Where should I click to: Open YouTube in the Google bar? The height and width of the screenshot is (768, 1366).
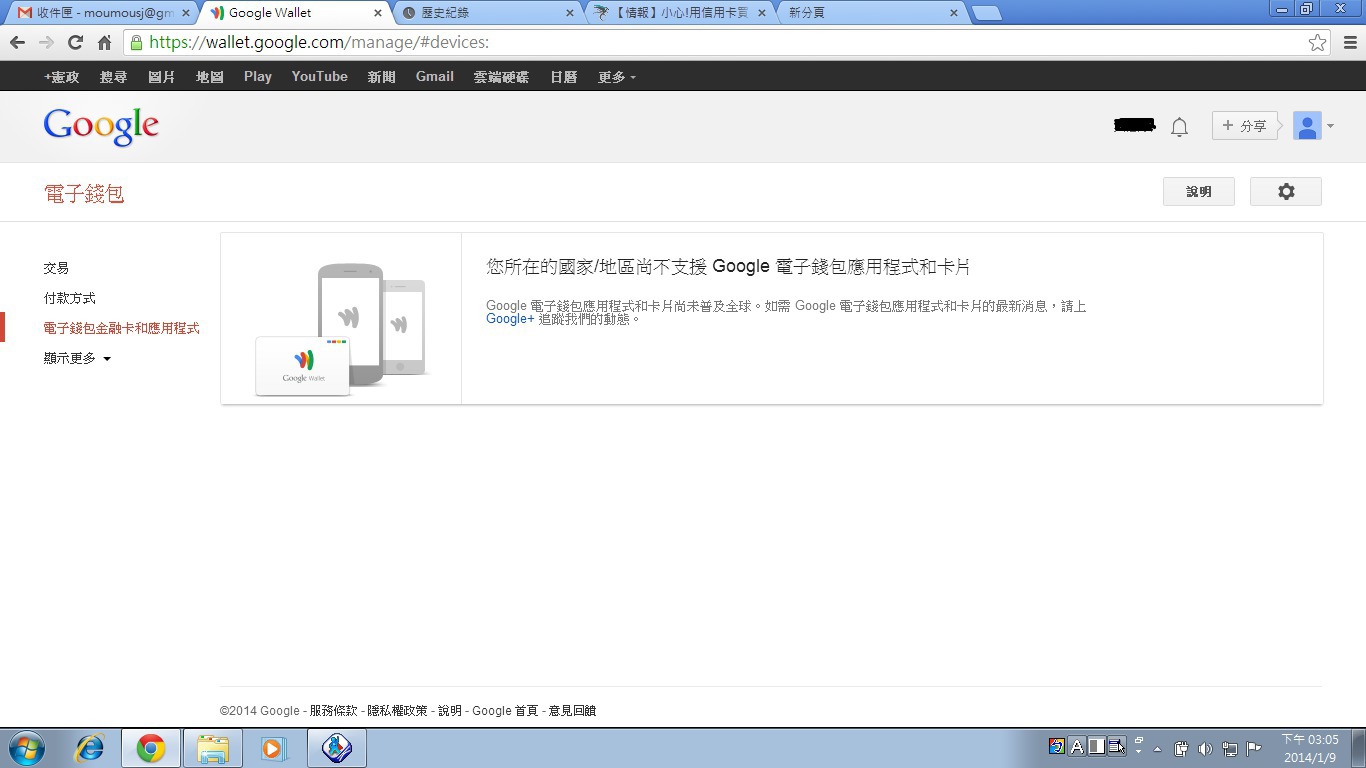[x=320, y=77]
